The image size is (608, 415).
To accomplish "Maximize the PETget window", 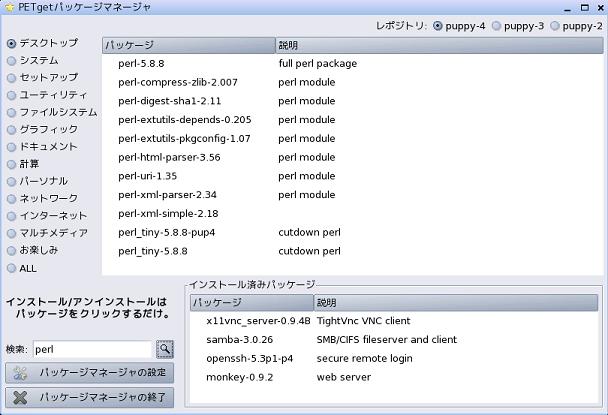I will point(585,7).
